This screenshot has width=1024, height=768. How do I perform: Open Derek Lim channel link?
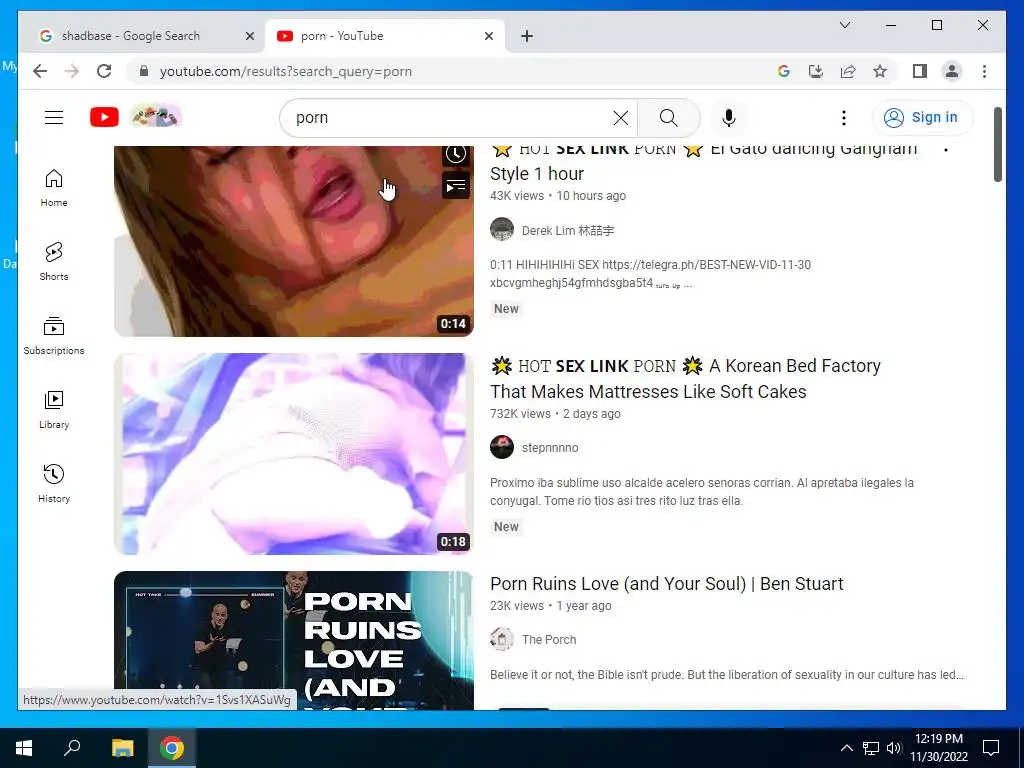[x=568, y=231]
